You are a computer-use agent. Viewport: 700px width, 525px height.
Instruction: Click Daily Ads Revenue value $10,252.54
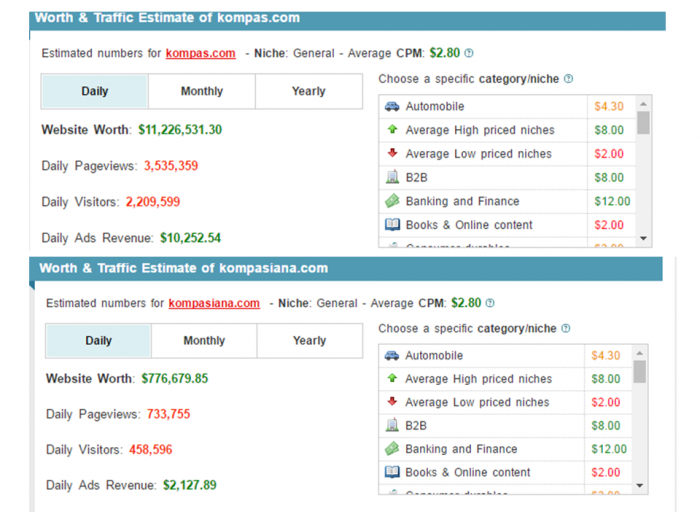click(x=191, y=238)
